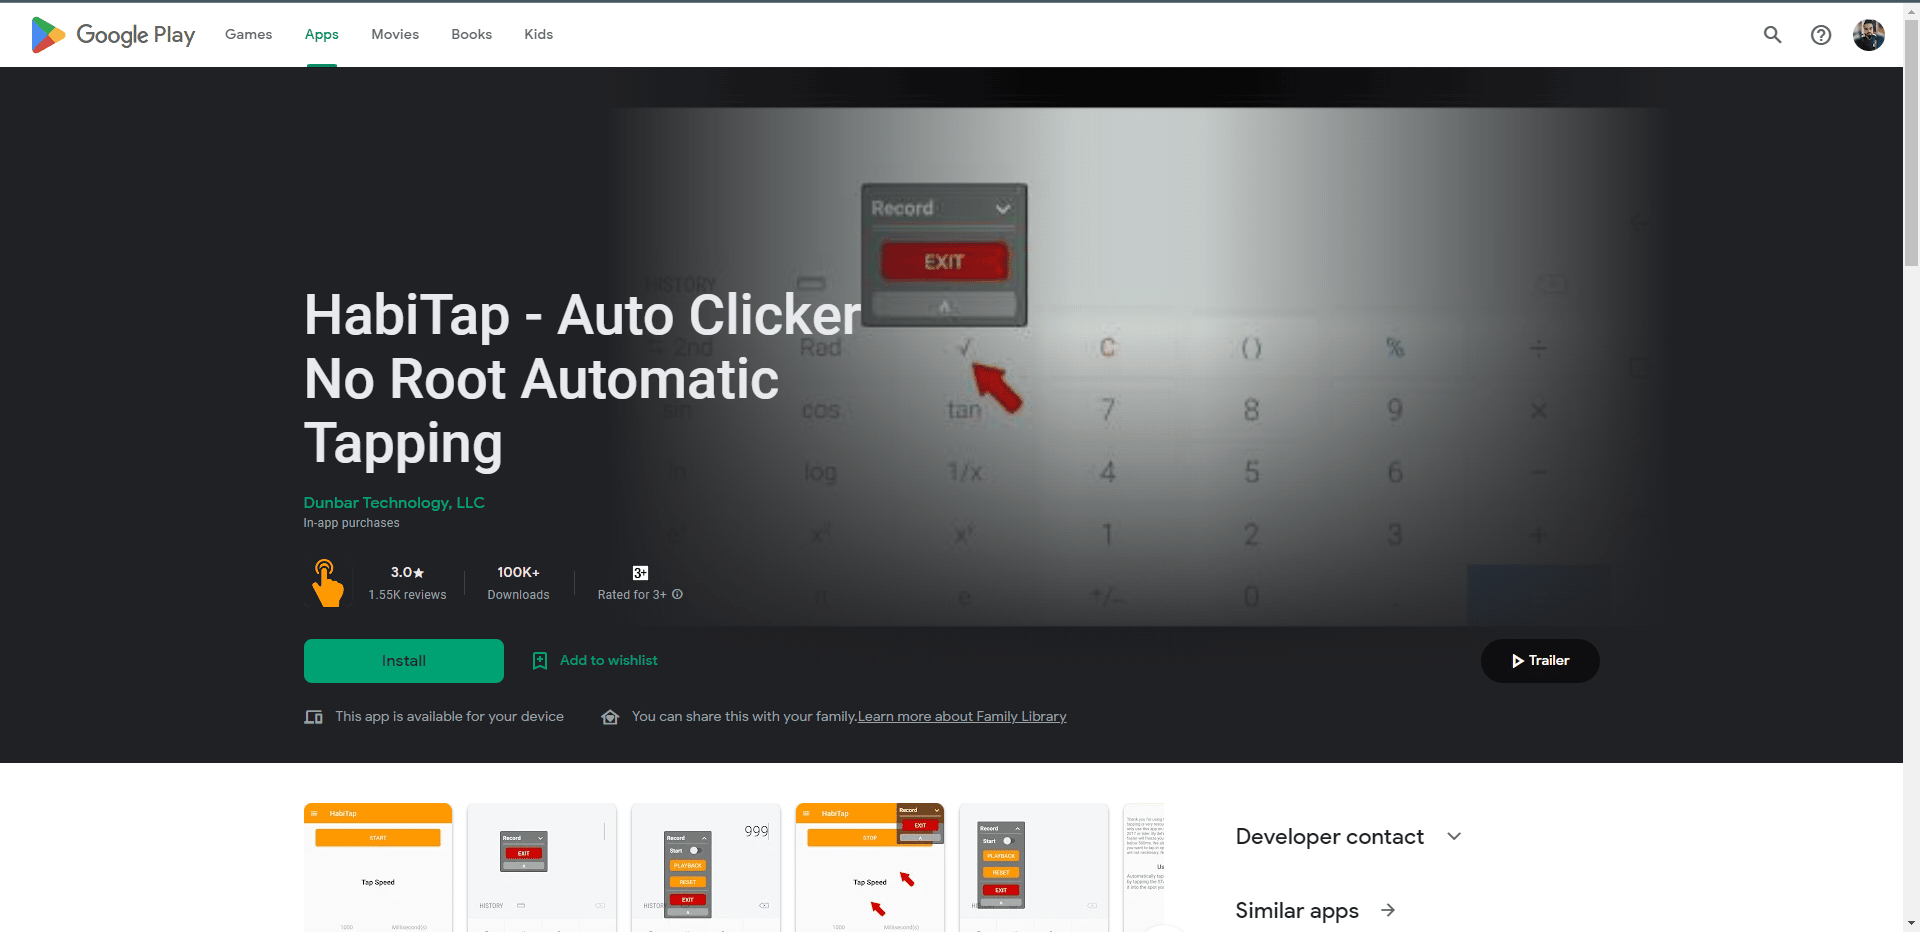Open the account profile avatar

1868,35
